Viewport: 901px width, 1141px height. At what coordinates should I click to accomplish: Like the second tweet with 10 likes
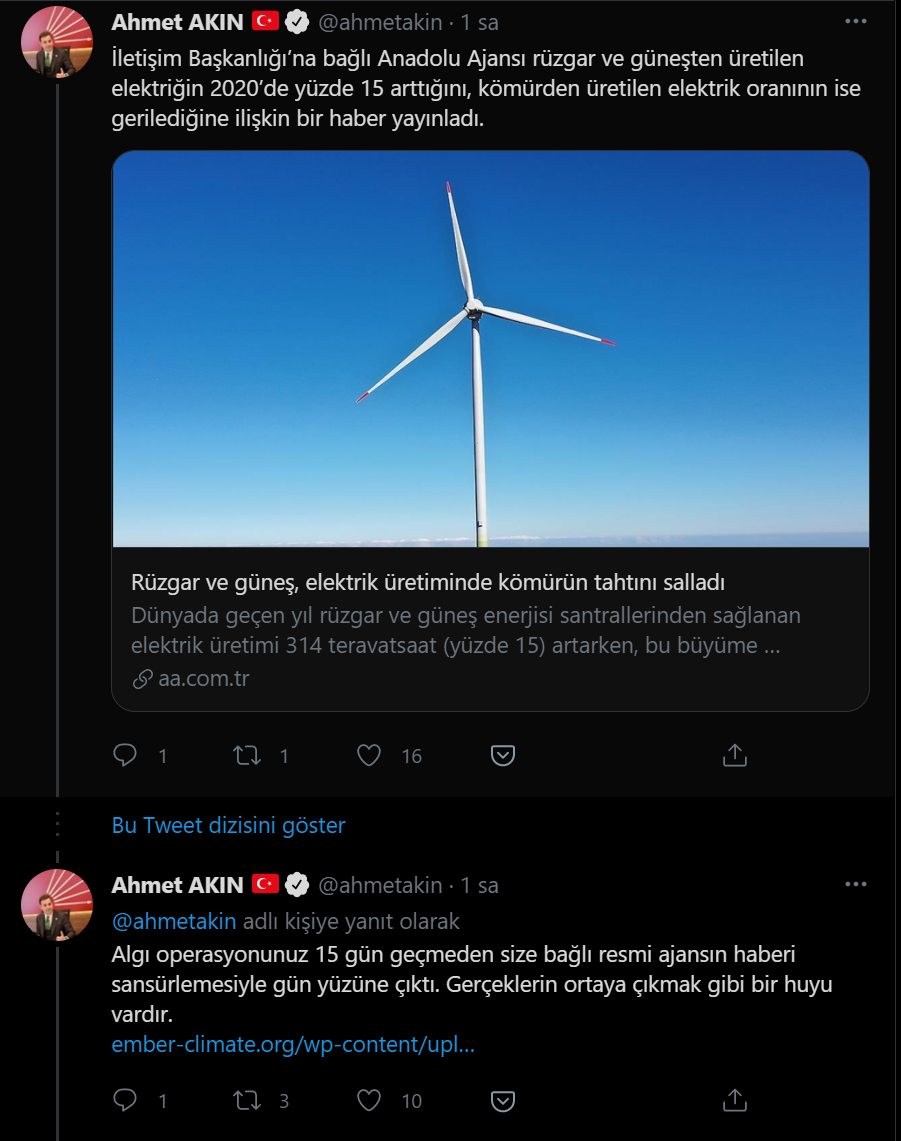point(369,1101)
